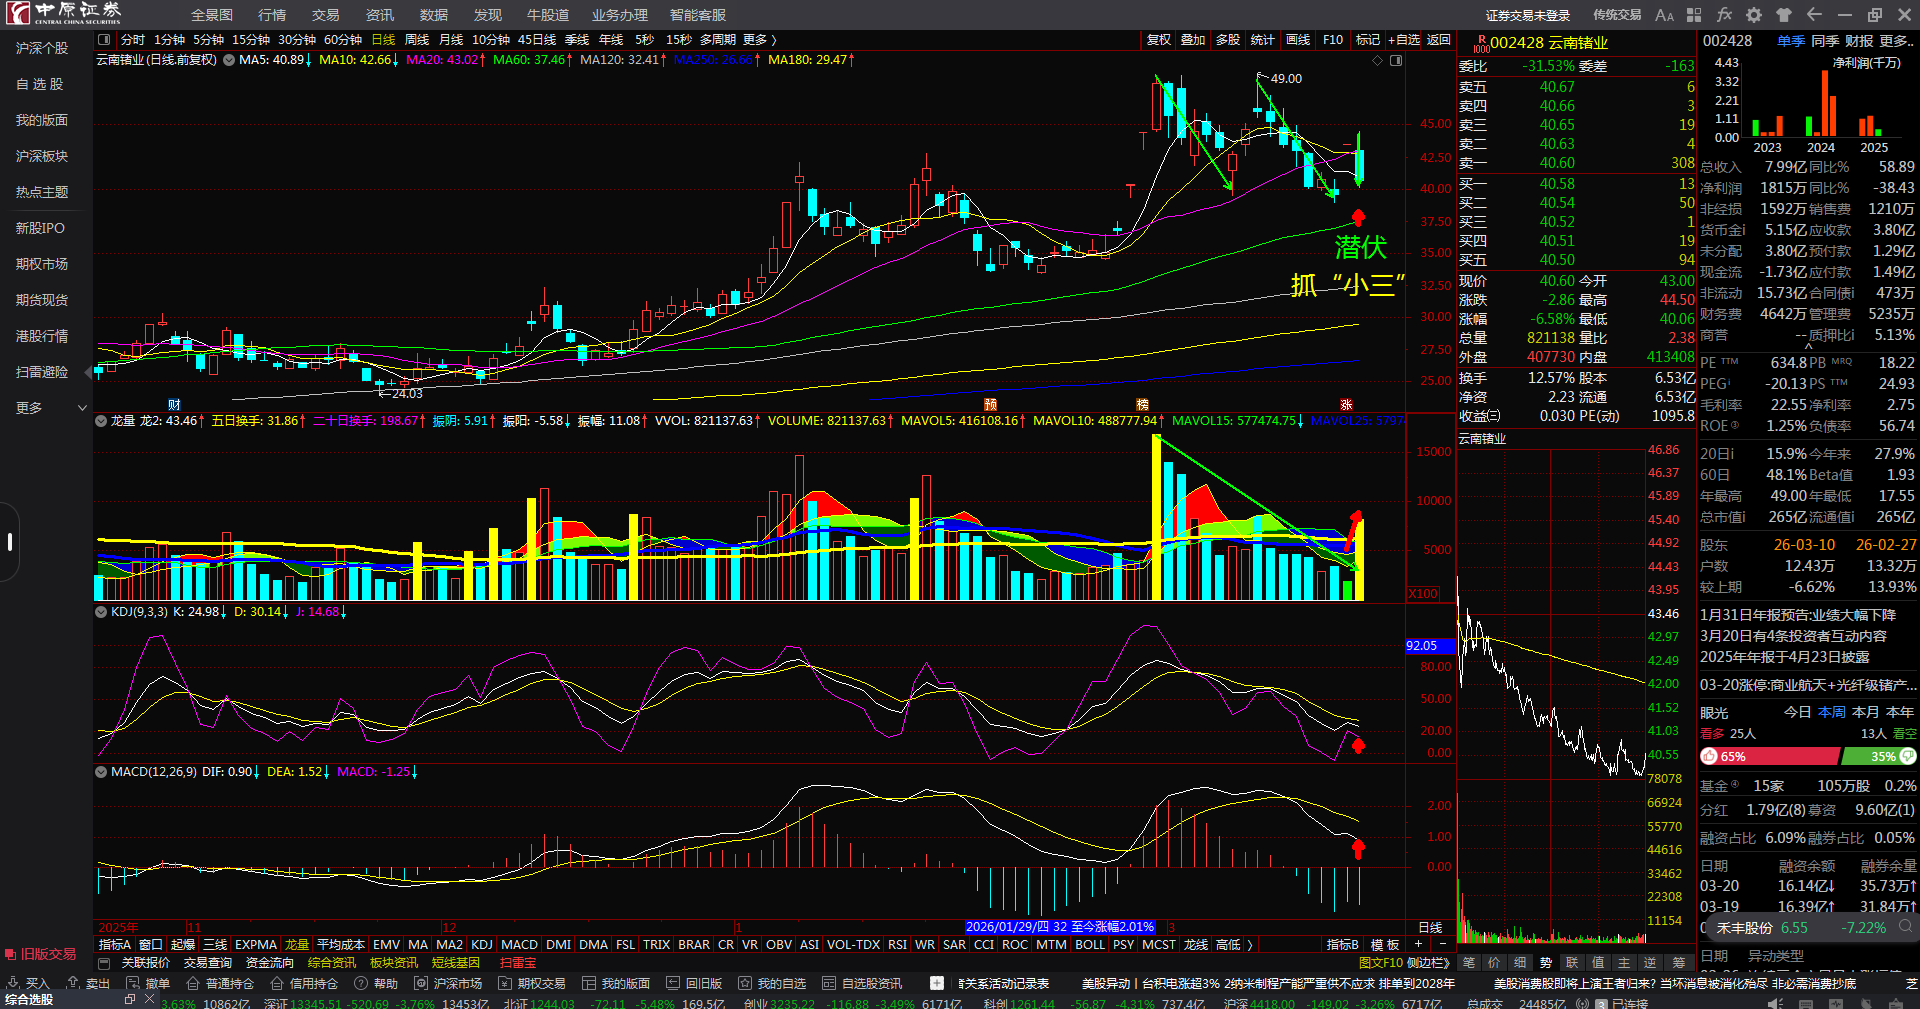This screenshot has width=1920, height=1009.
Task: Click the left edge panel handle
Action: pyautogui.click(x=9, y=542)
